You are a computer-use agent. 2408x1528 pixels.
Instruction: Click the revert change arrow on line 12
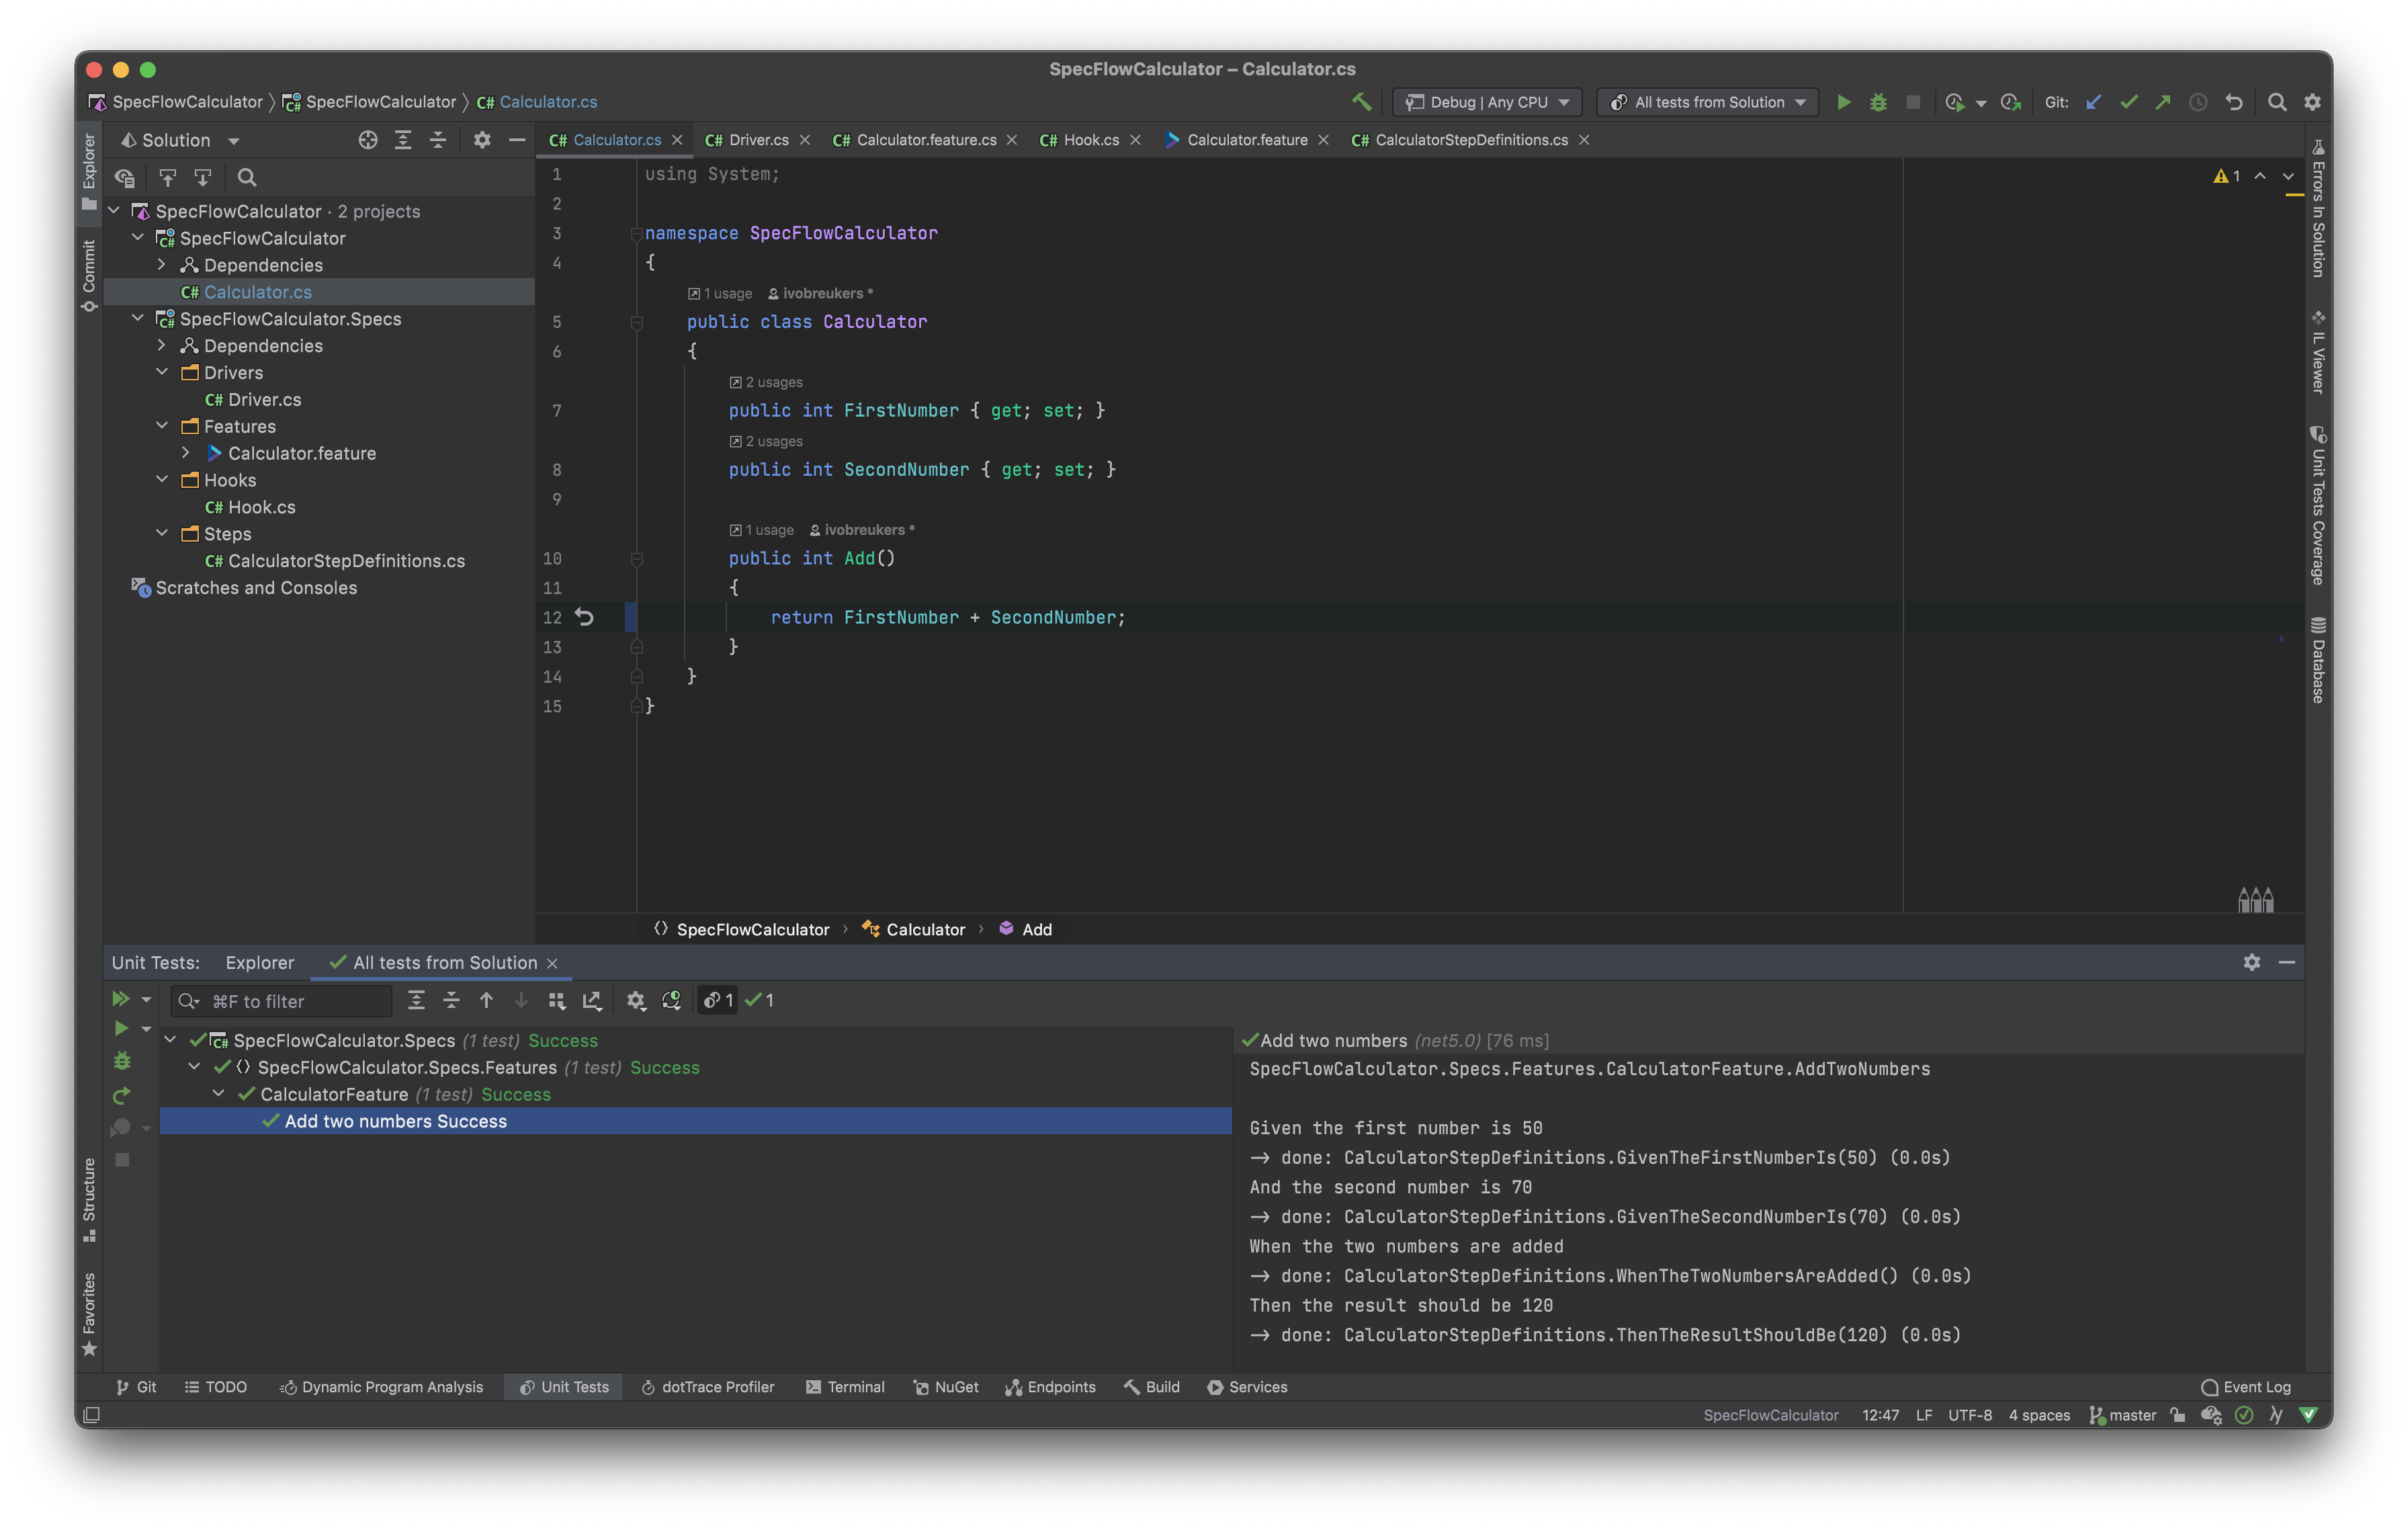[x=585, y=618]
